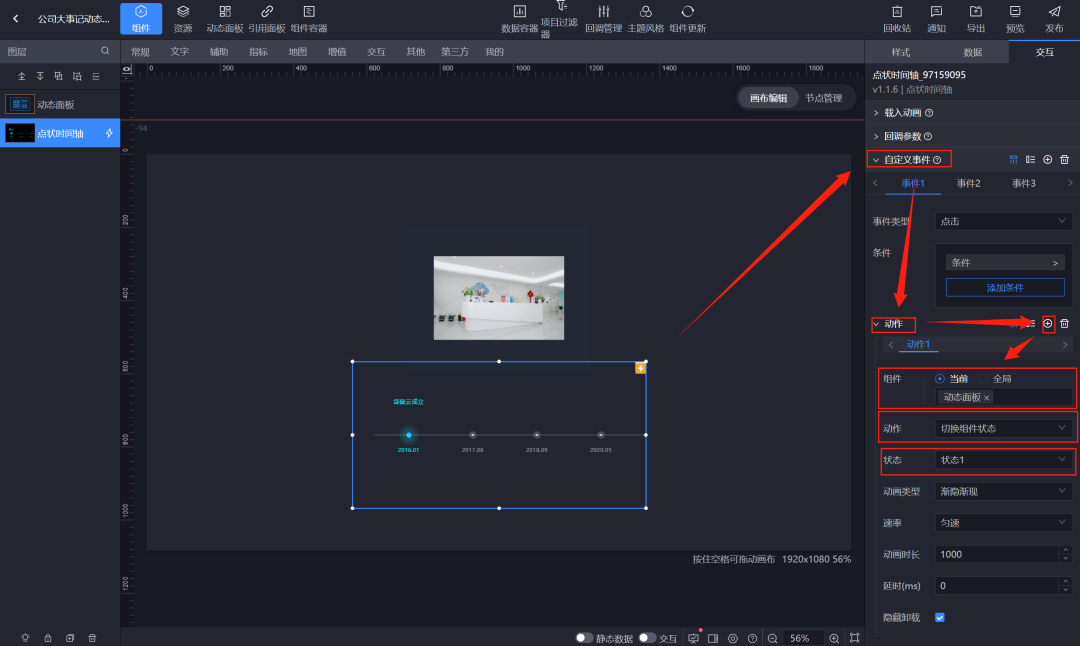
Task: Open the 速率 dropdown showing 匀速
Action: click(1003, 523)
